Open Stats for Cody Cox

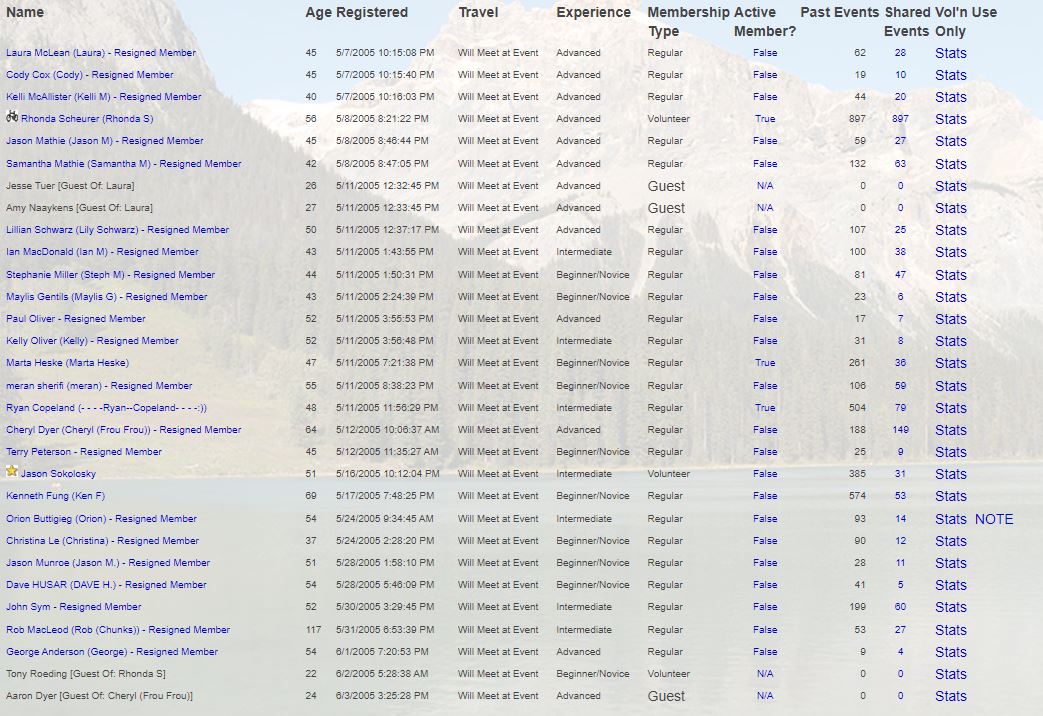(950, 75)
